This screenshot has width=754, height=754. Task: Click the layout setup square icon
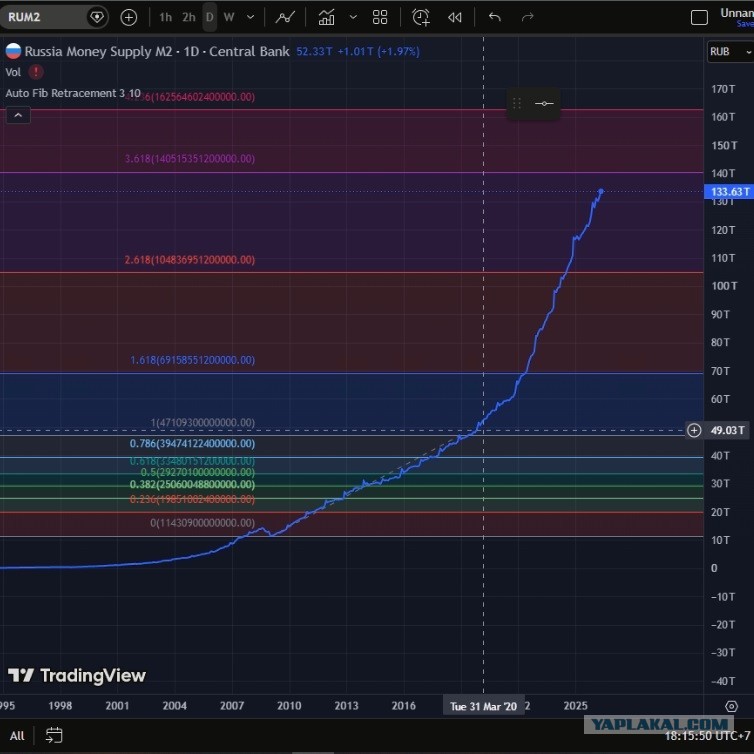coord(699,18)
